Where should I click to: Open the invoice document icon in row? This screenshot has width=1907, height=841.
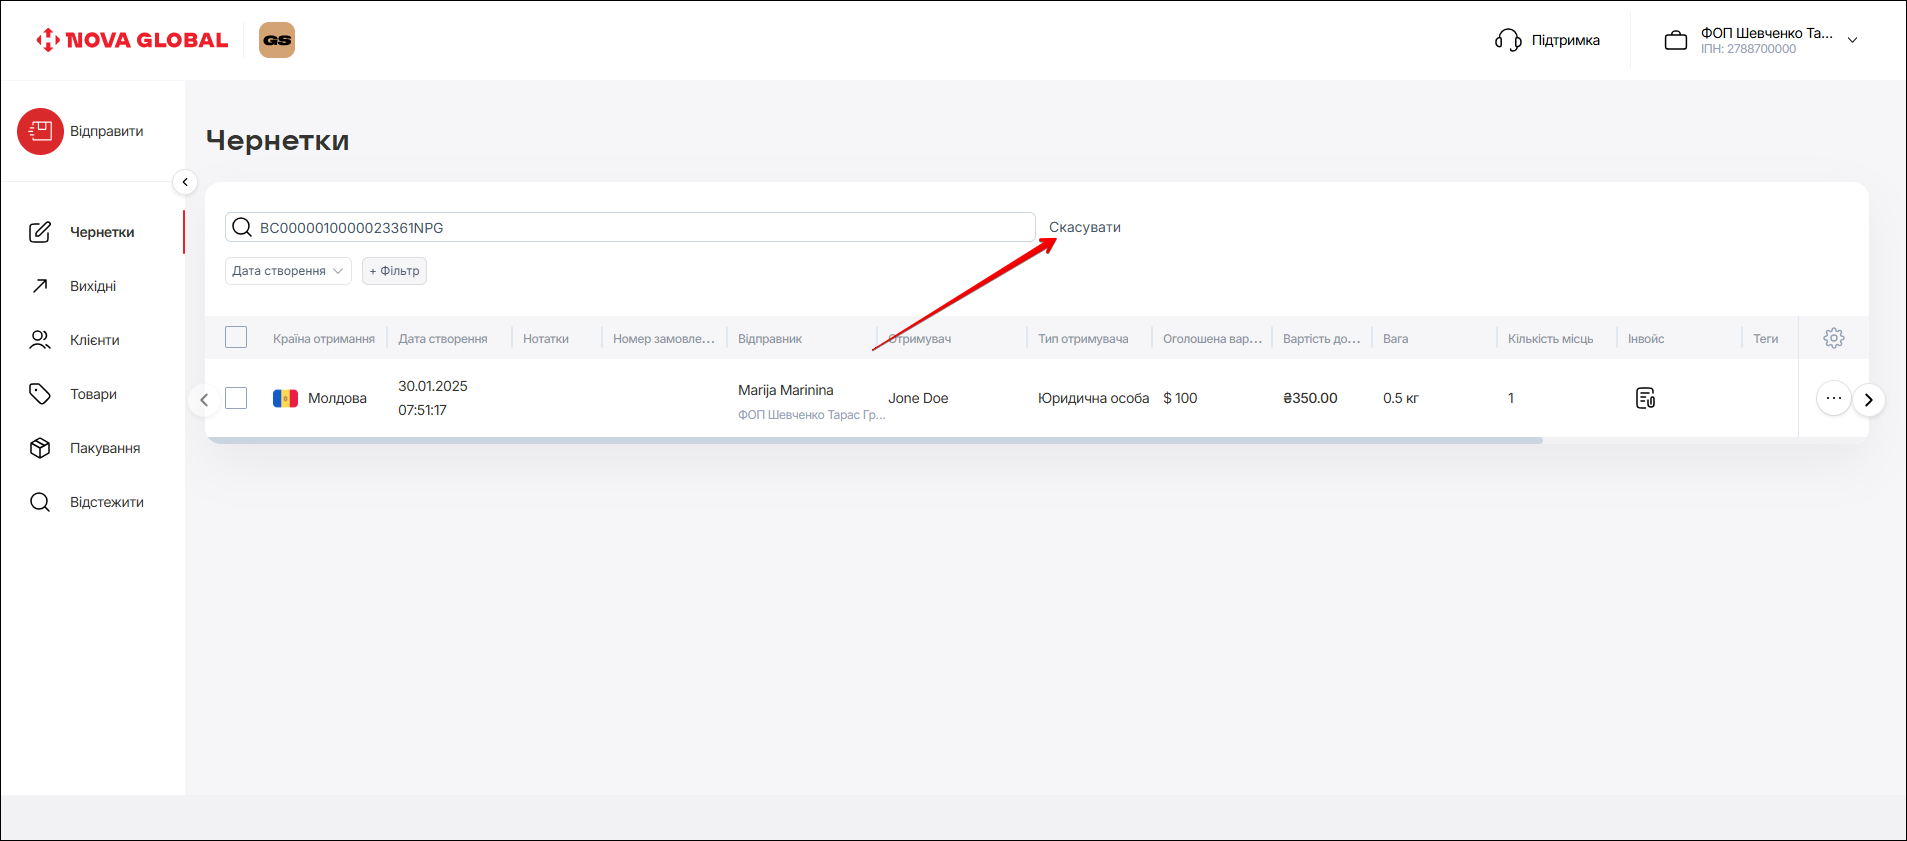click(x=1645, y=398)
